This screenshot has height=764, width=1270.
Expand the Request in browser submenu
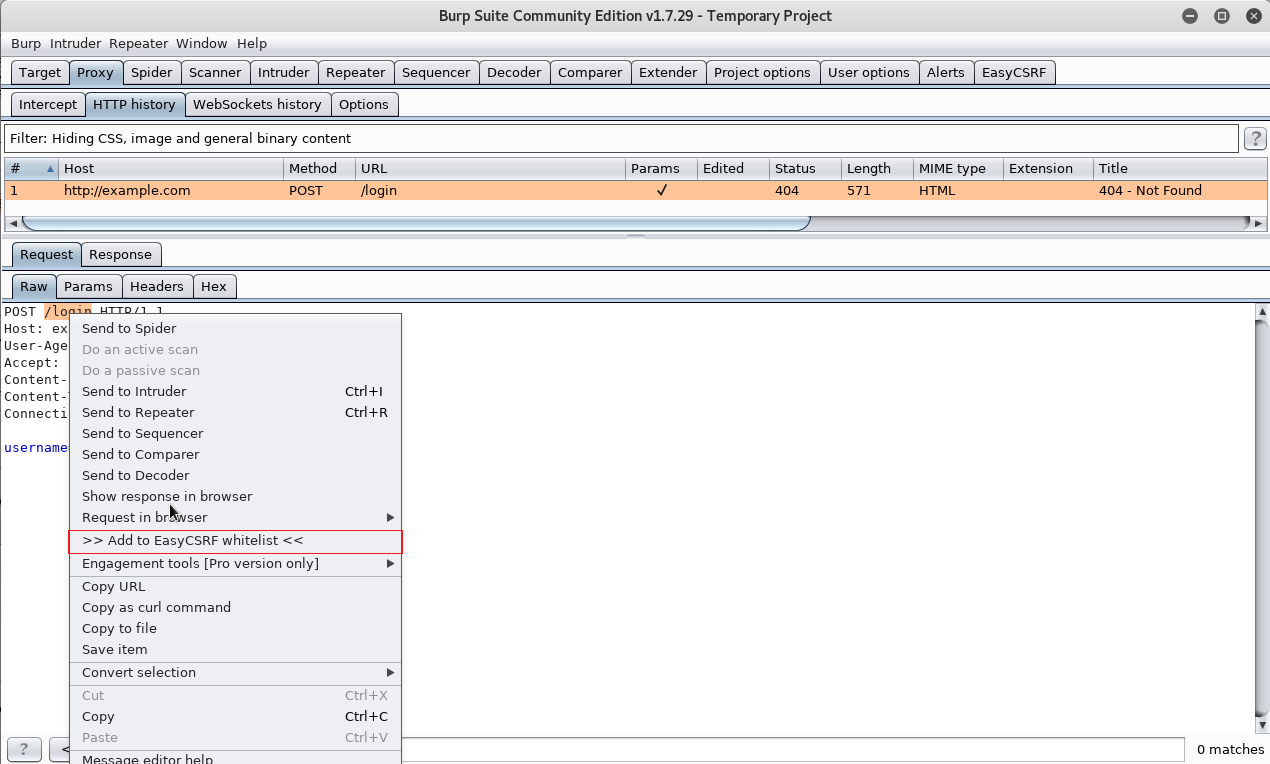coord(391,517)
